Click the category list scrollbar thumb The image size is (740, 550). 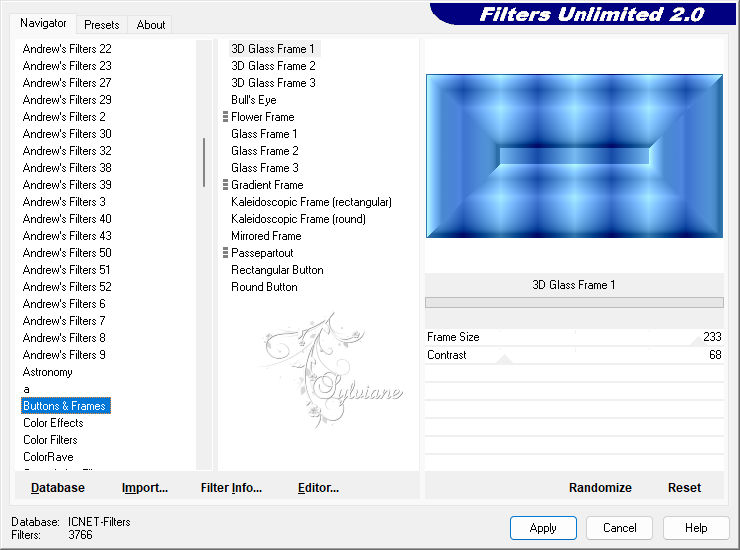click(x=204, y=162)
